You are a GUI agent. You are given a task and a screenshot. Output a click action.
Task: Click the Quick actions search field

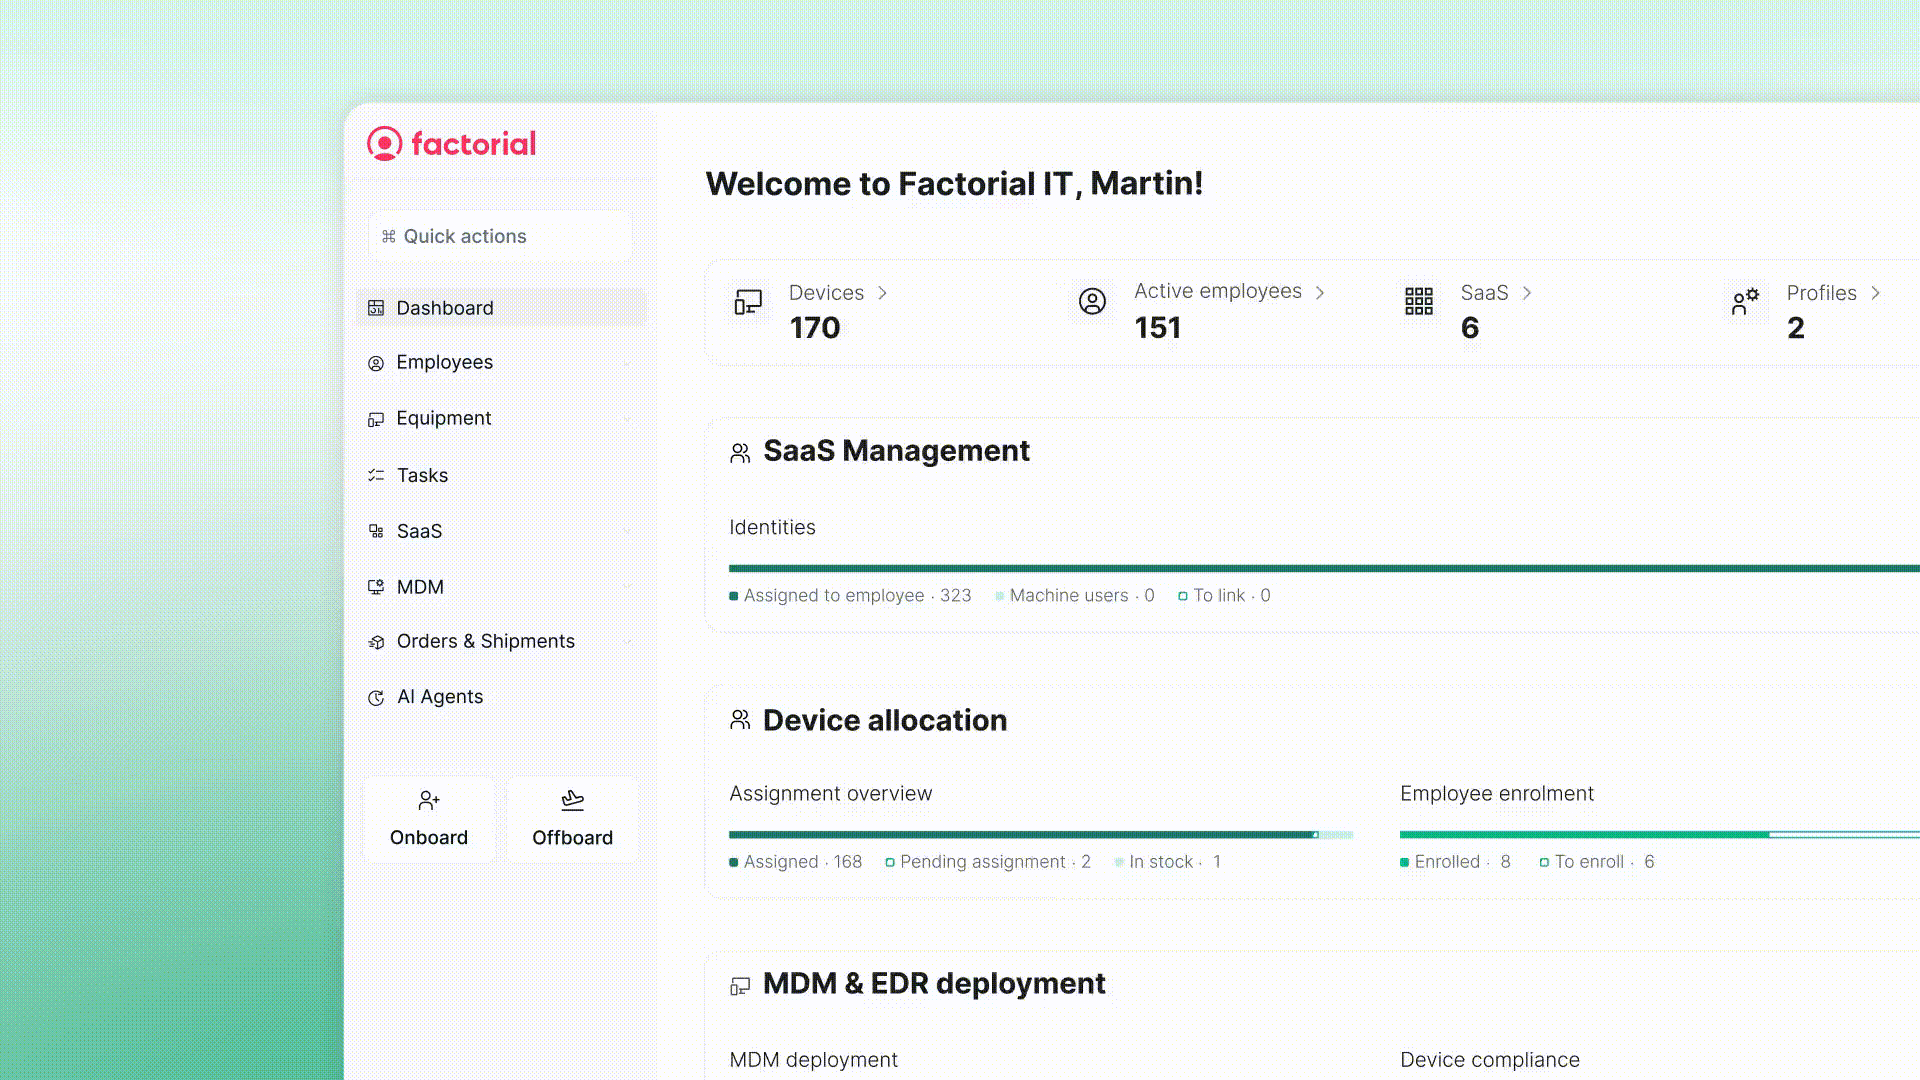pyautogui.click(x=500, y=236)
